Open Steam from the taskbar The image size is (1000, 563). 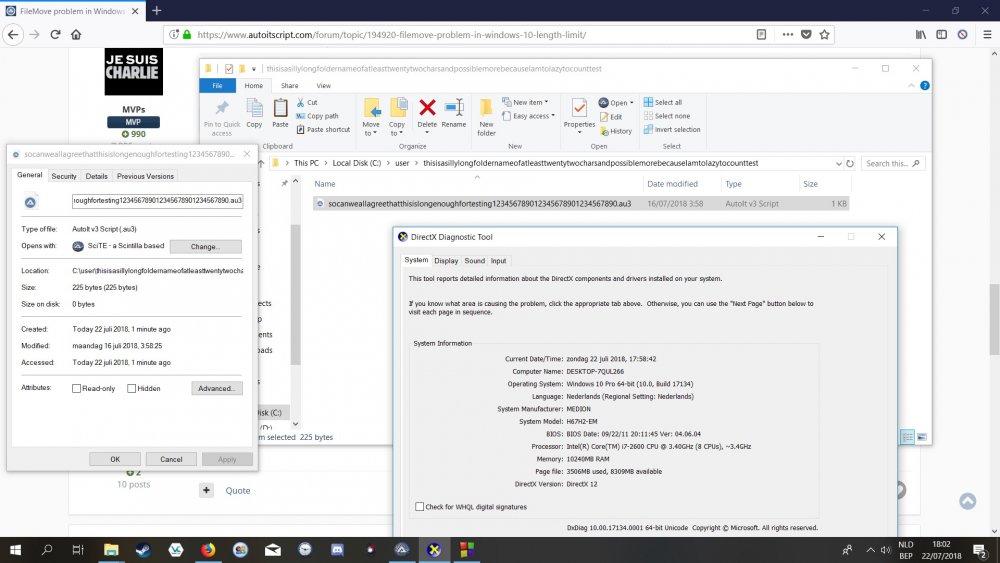(143, 550)
